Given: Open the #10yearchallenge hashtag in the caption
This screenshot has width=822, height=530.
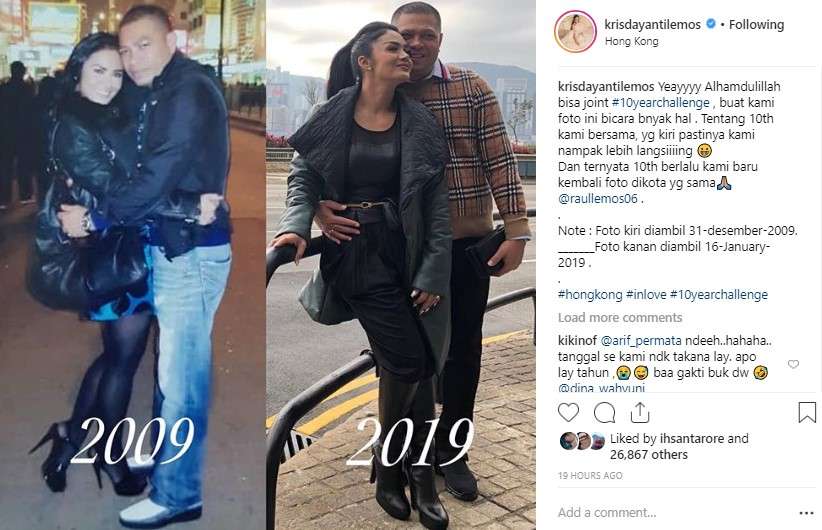Looking at the screenshot, I should pos(660,103).
